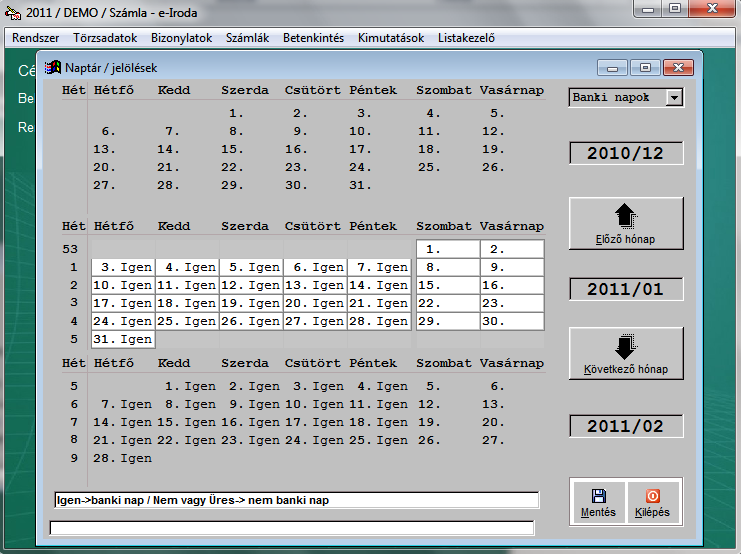Select the January 3 Igen cell
Viewport: 741px width, 554px height.
click(x=122, y=267)
